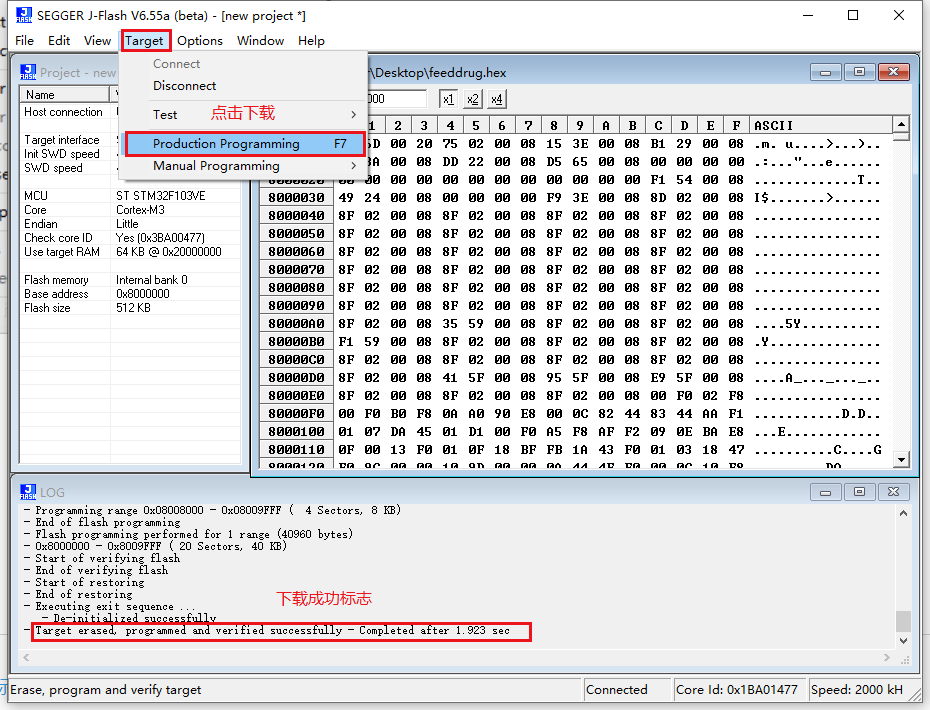930x710 pixels.
Task: Open the Help menu
Action: [x=311, y=41]
